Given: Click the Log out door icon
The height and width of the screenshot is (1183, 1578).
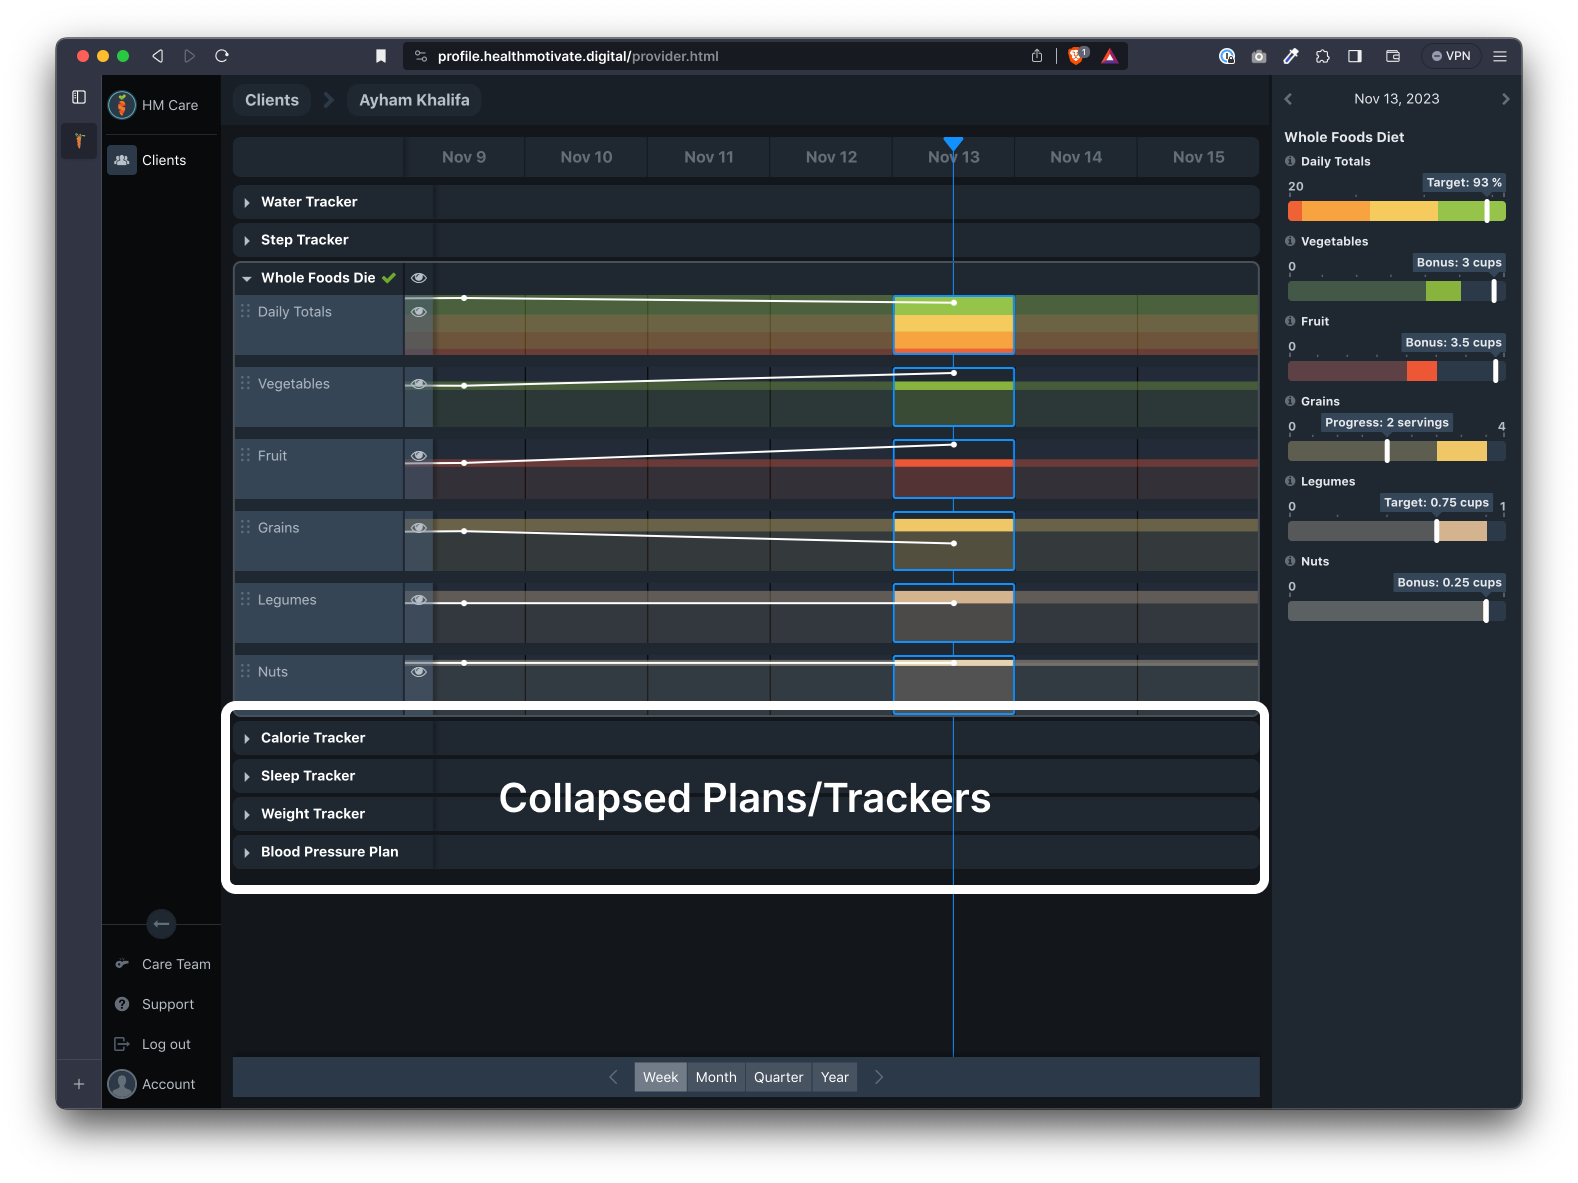Looking at the screenshot, I should click(122, 1044).
